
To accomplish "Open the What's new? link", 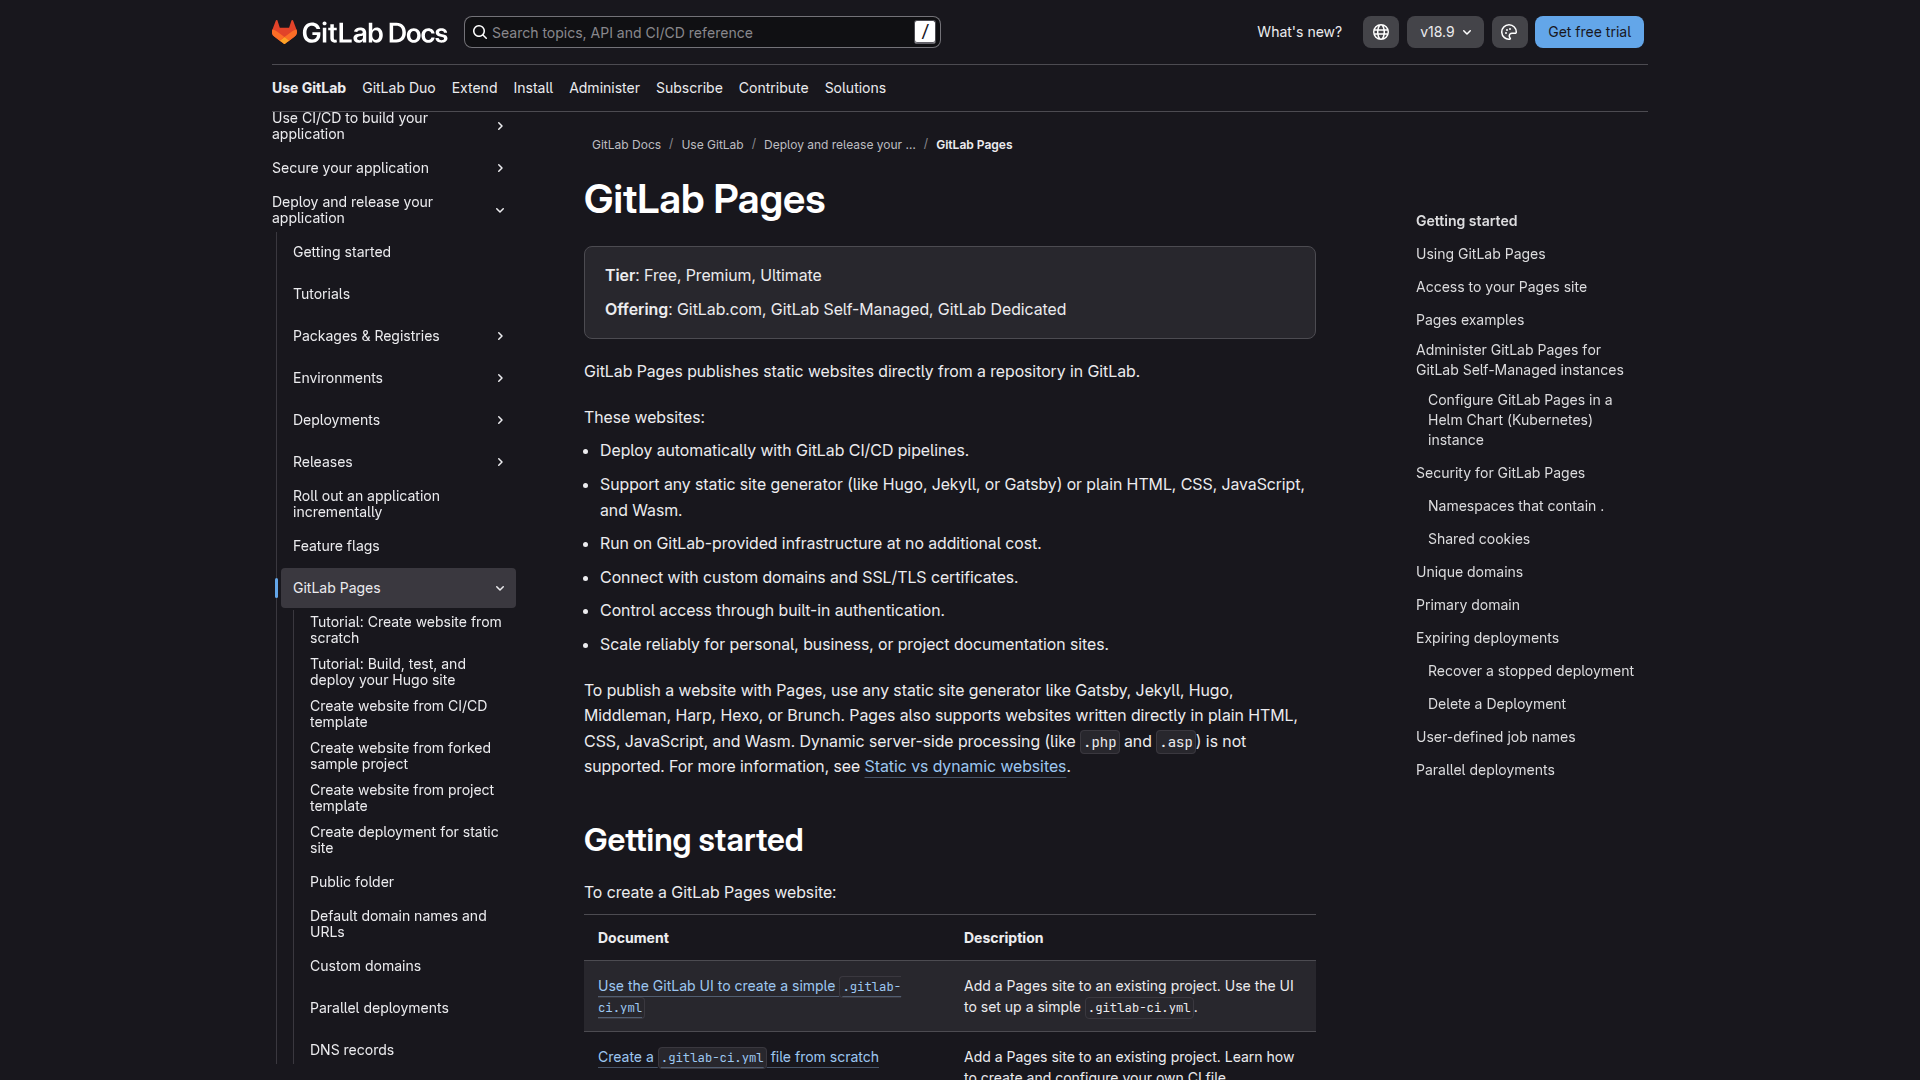I will coord(1299,32).
